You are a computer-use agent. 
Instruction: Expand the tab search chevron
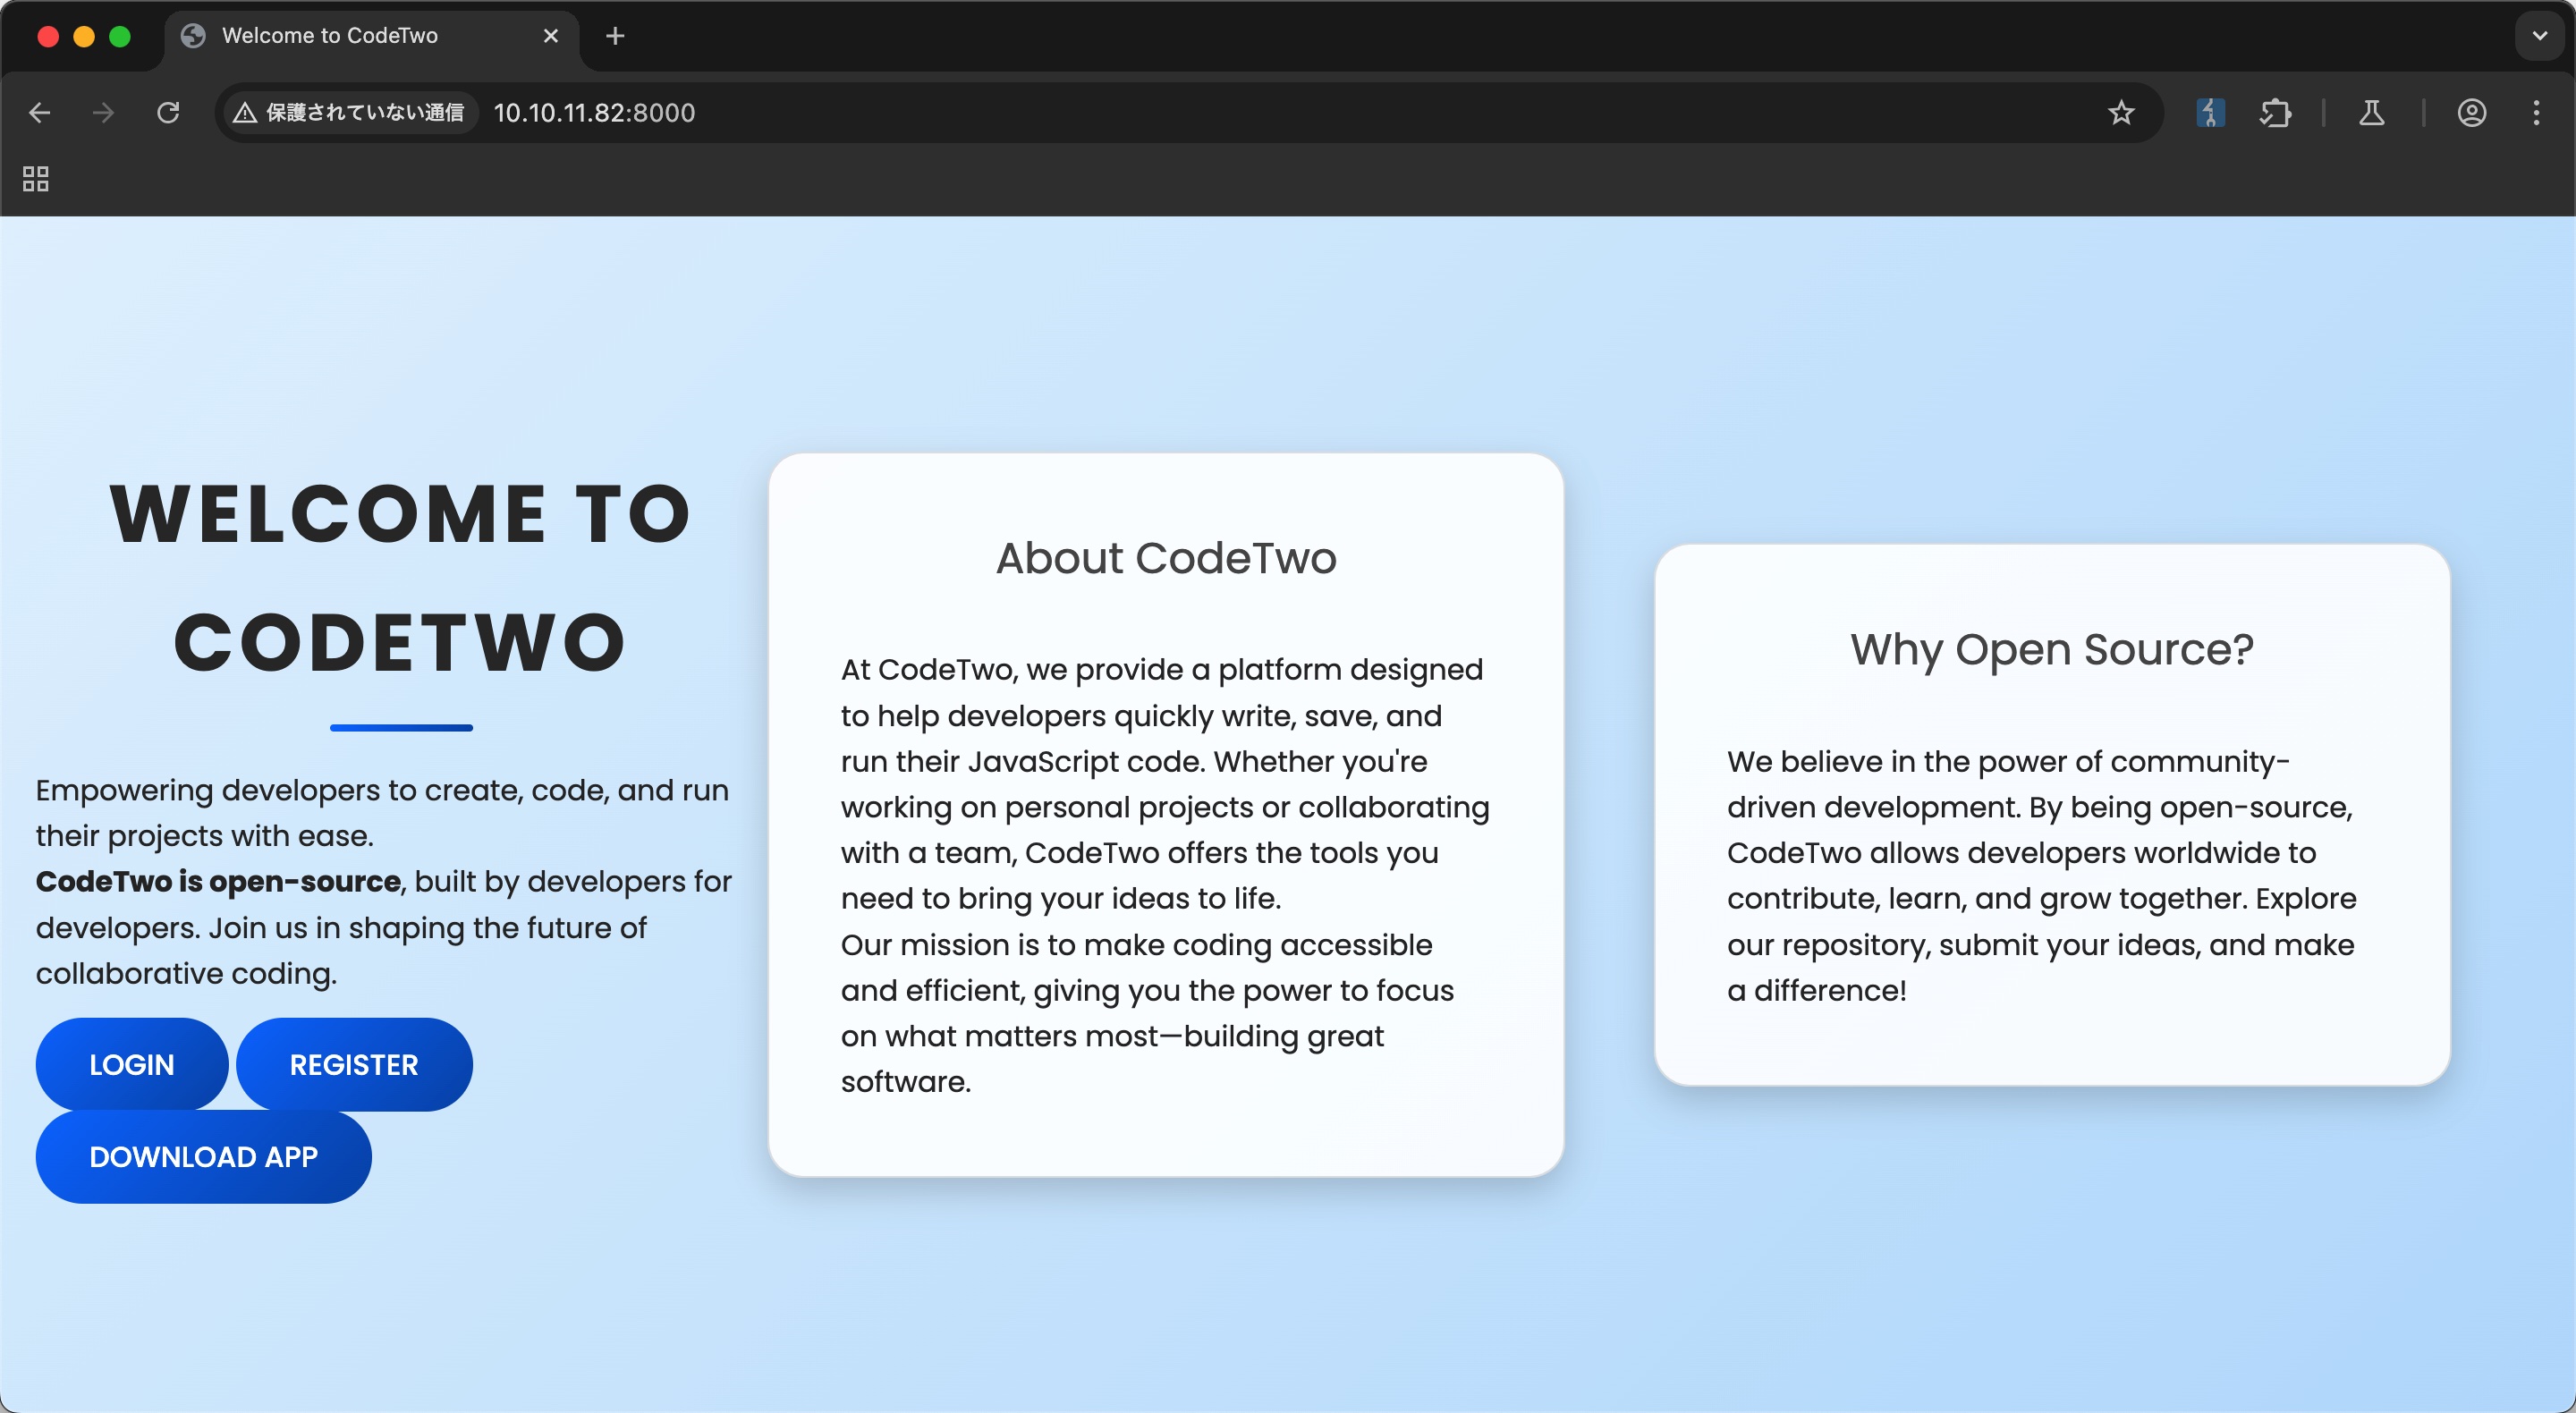[2539, 36]
